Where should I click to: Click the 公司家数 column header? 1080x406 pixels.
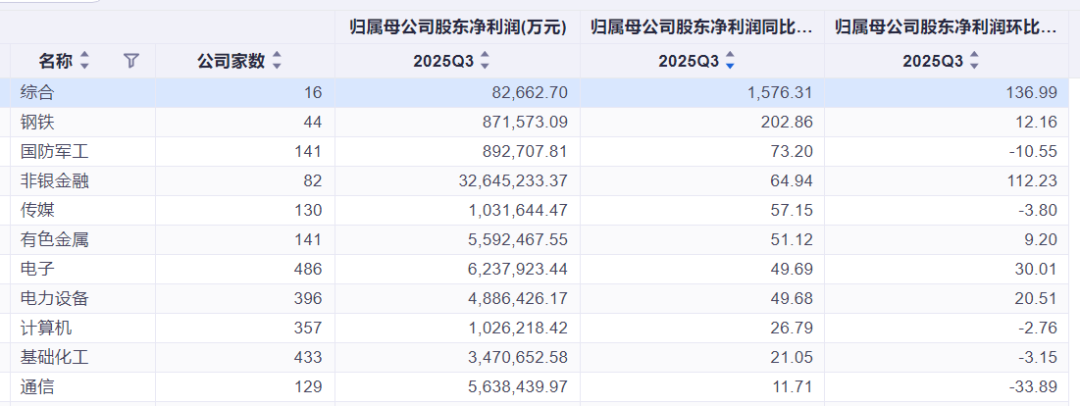(231, 61)
